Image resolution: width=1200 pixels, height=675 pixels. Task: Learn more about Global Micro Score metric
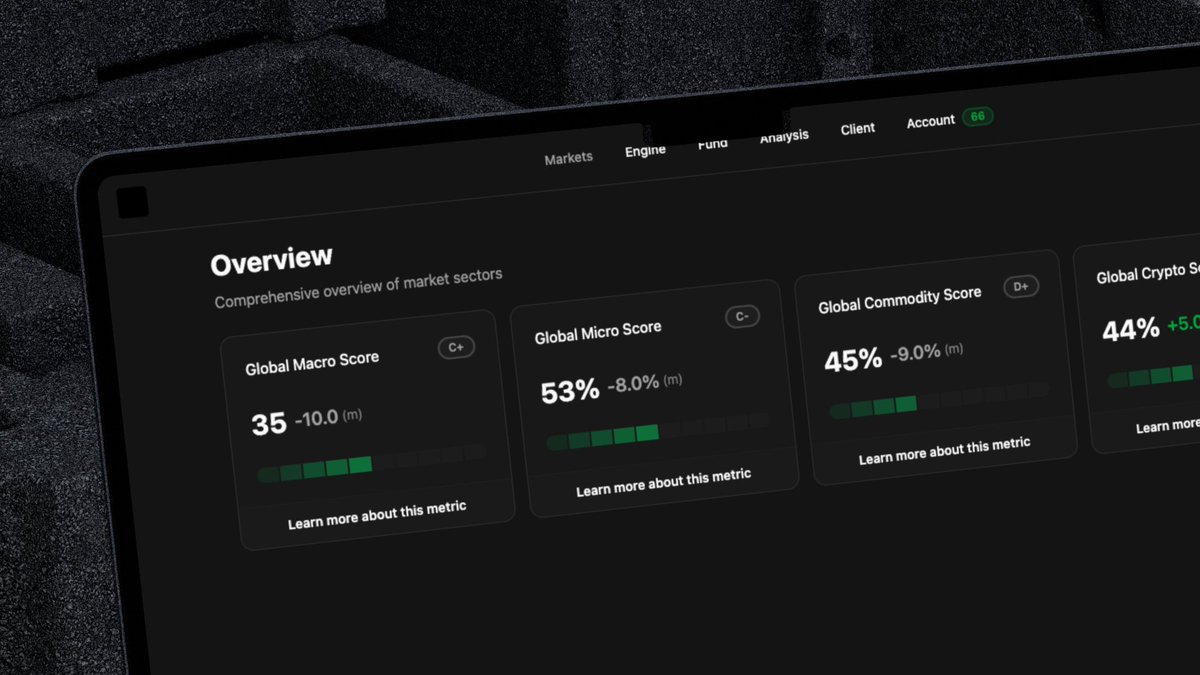click(663, 483)
